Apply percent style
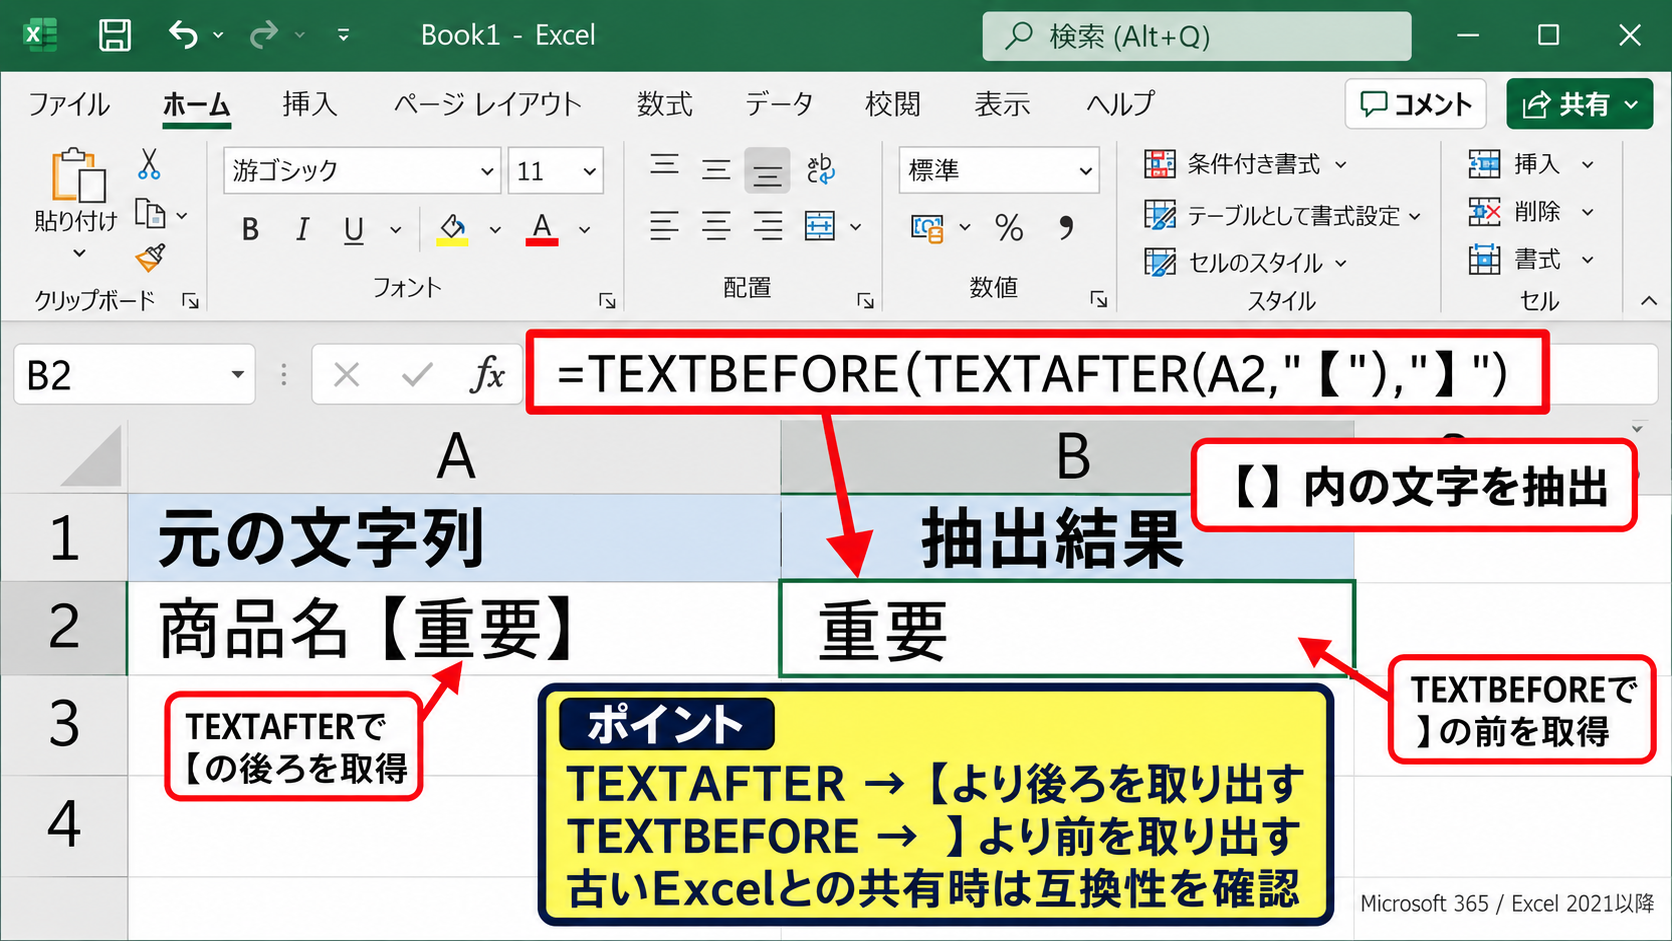 (x=1009, y=228)
